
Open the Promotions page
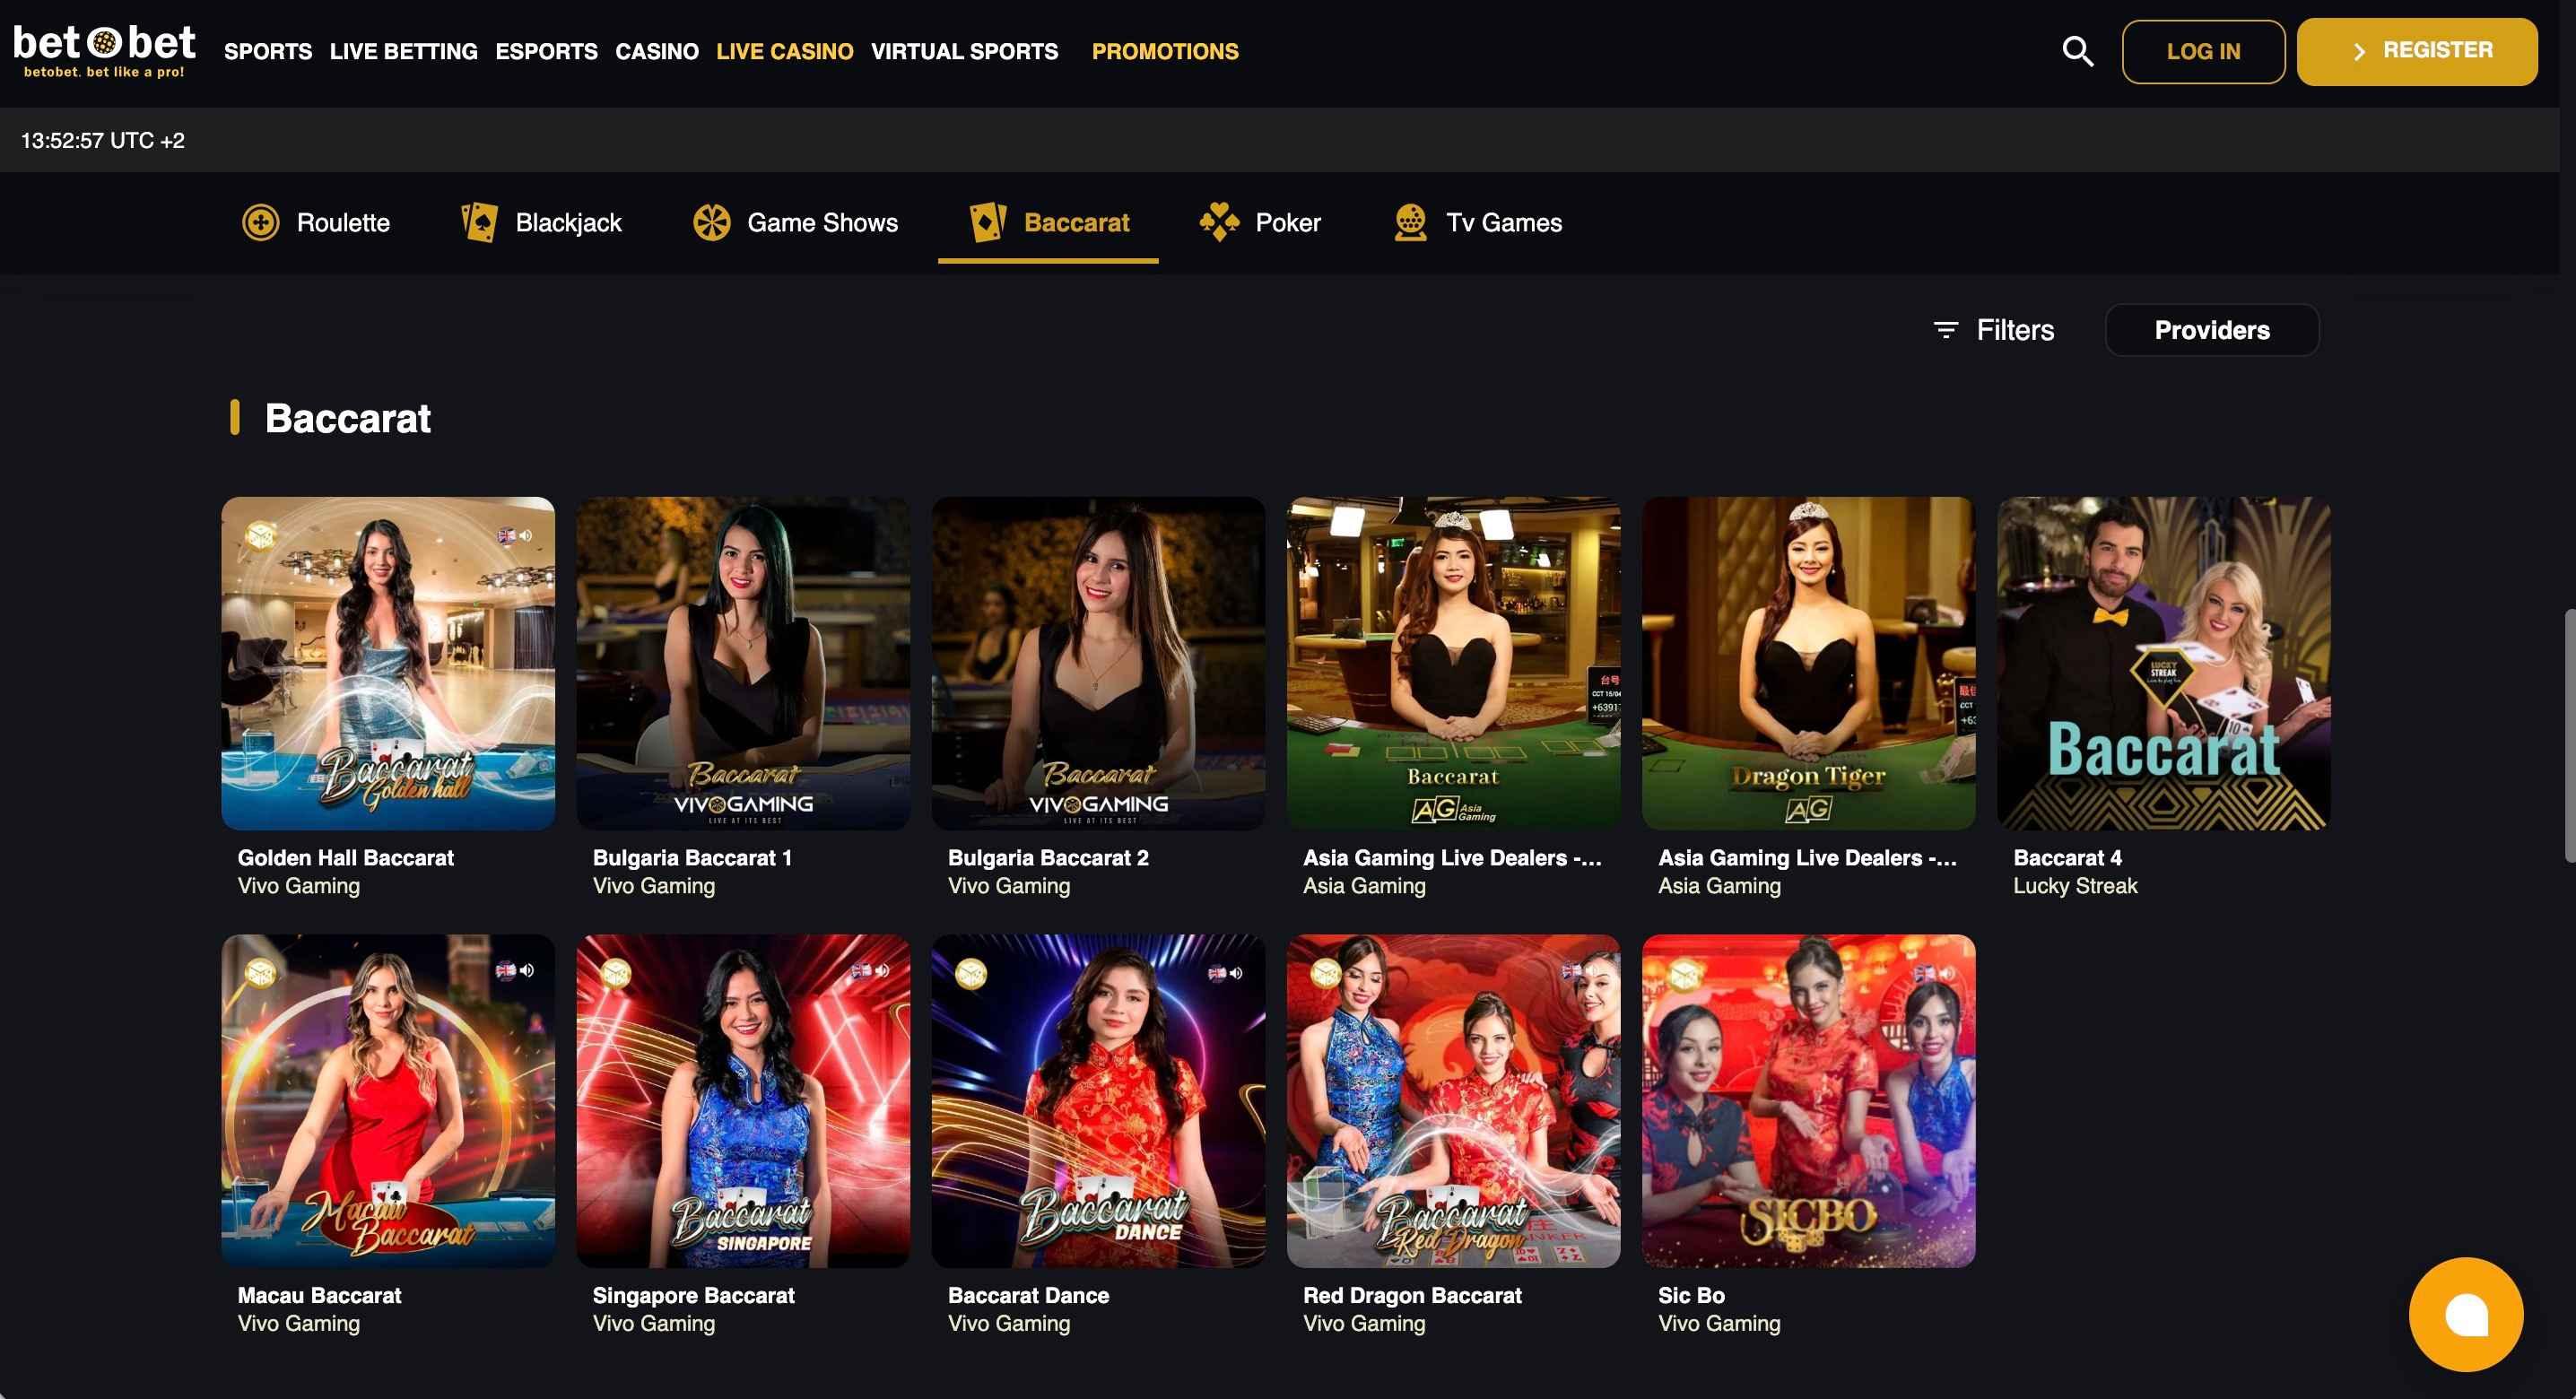(x=1165, y=51)
